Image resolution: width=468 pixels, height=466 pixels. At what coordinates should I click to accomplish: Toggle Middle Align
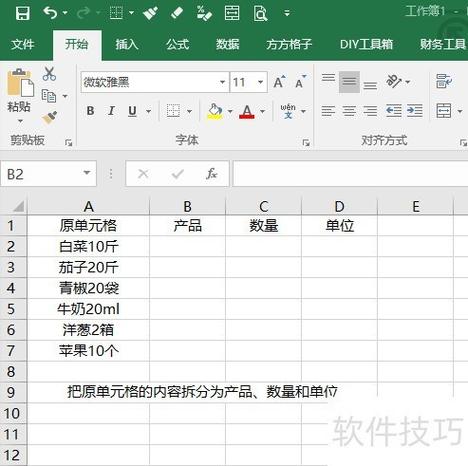point(349,82)
